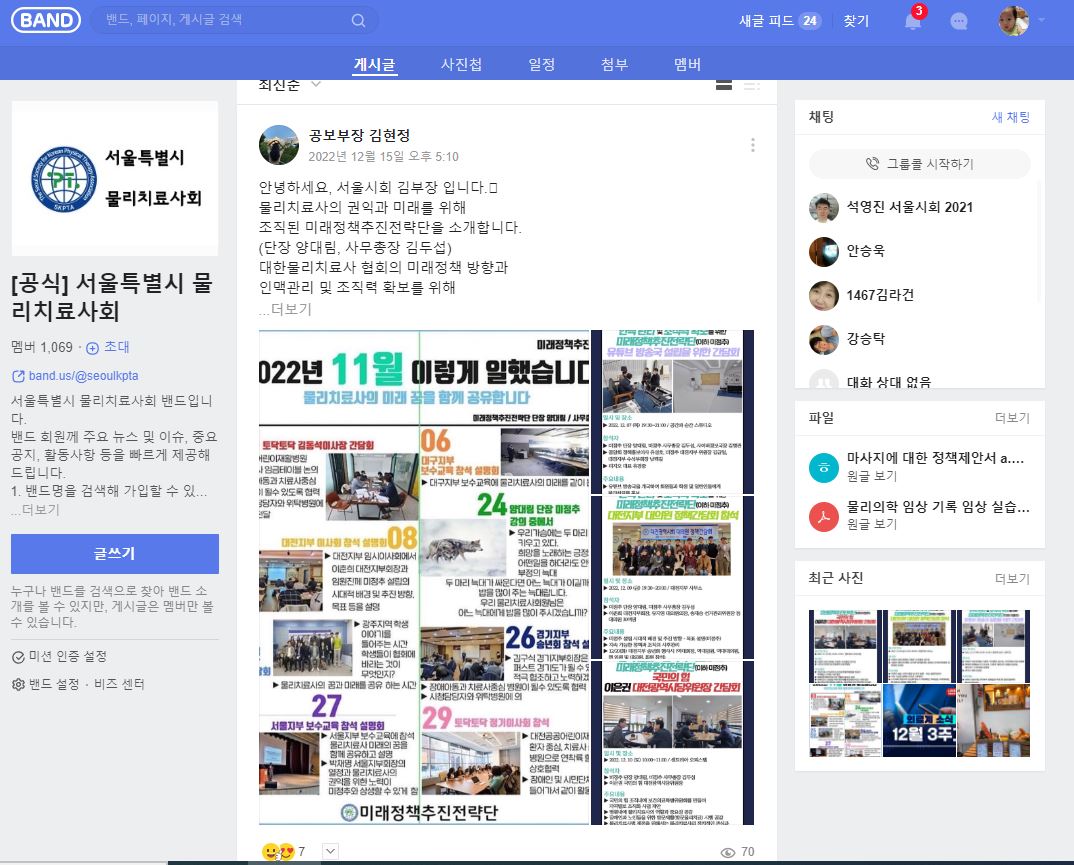1074x865 pixels.
Task: Click the 초대 invite plus icon
Action: tap(92, 348)
